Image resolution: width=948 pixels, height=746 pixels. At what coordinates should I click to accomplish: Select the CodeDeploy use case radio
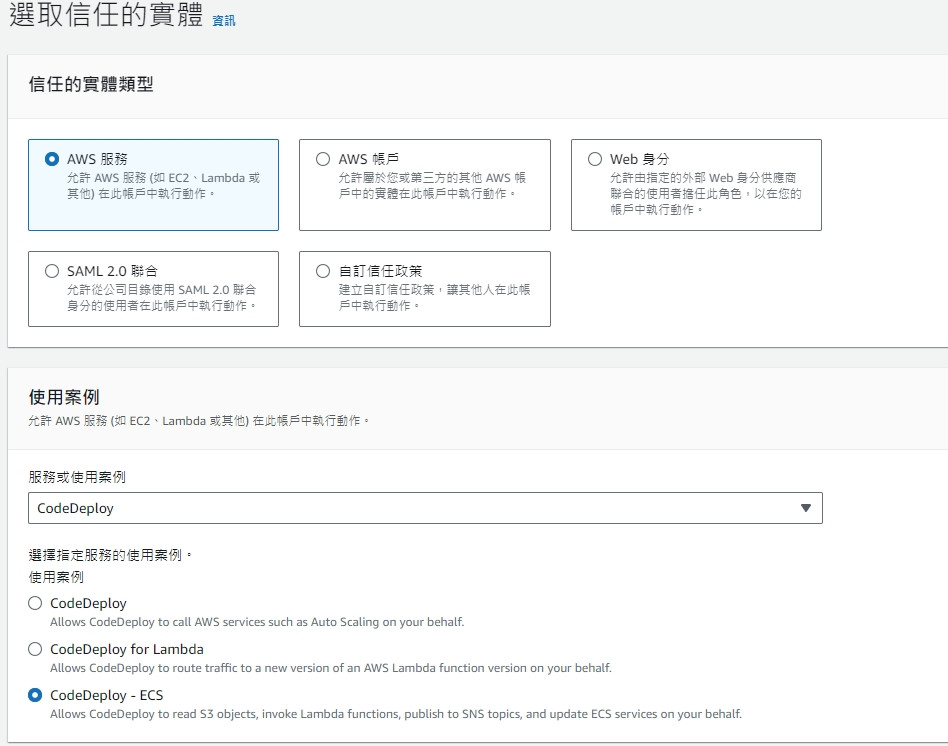[35, 603]
